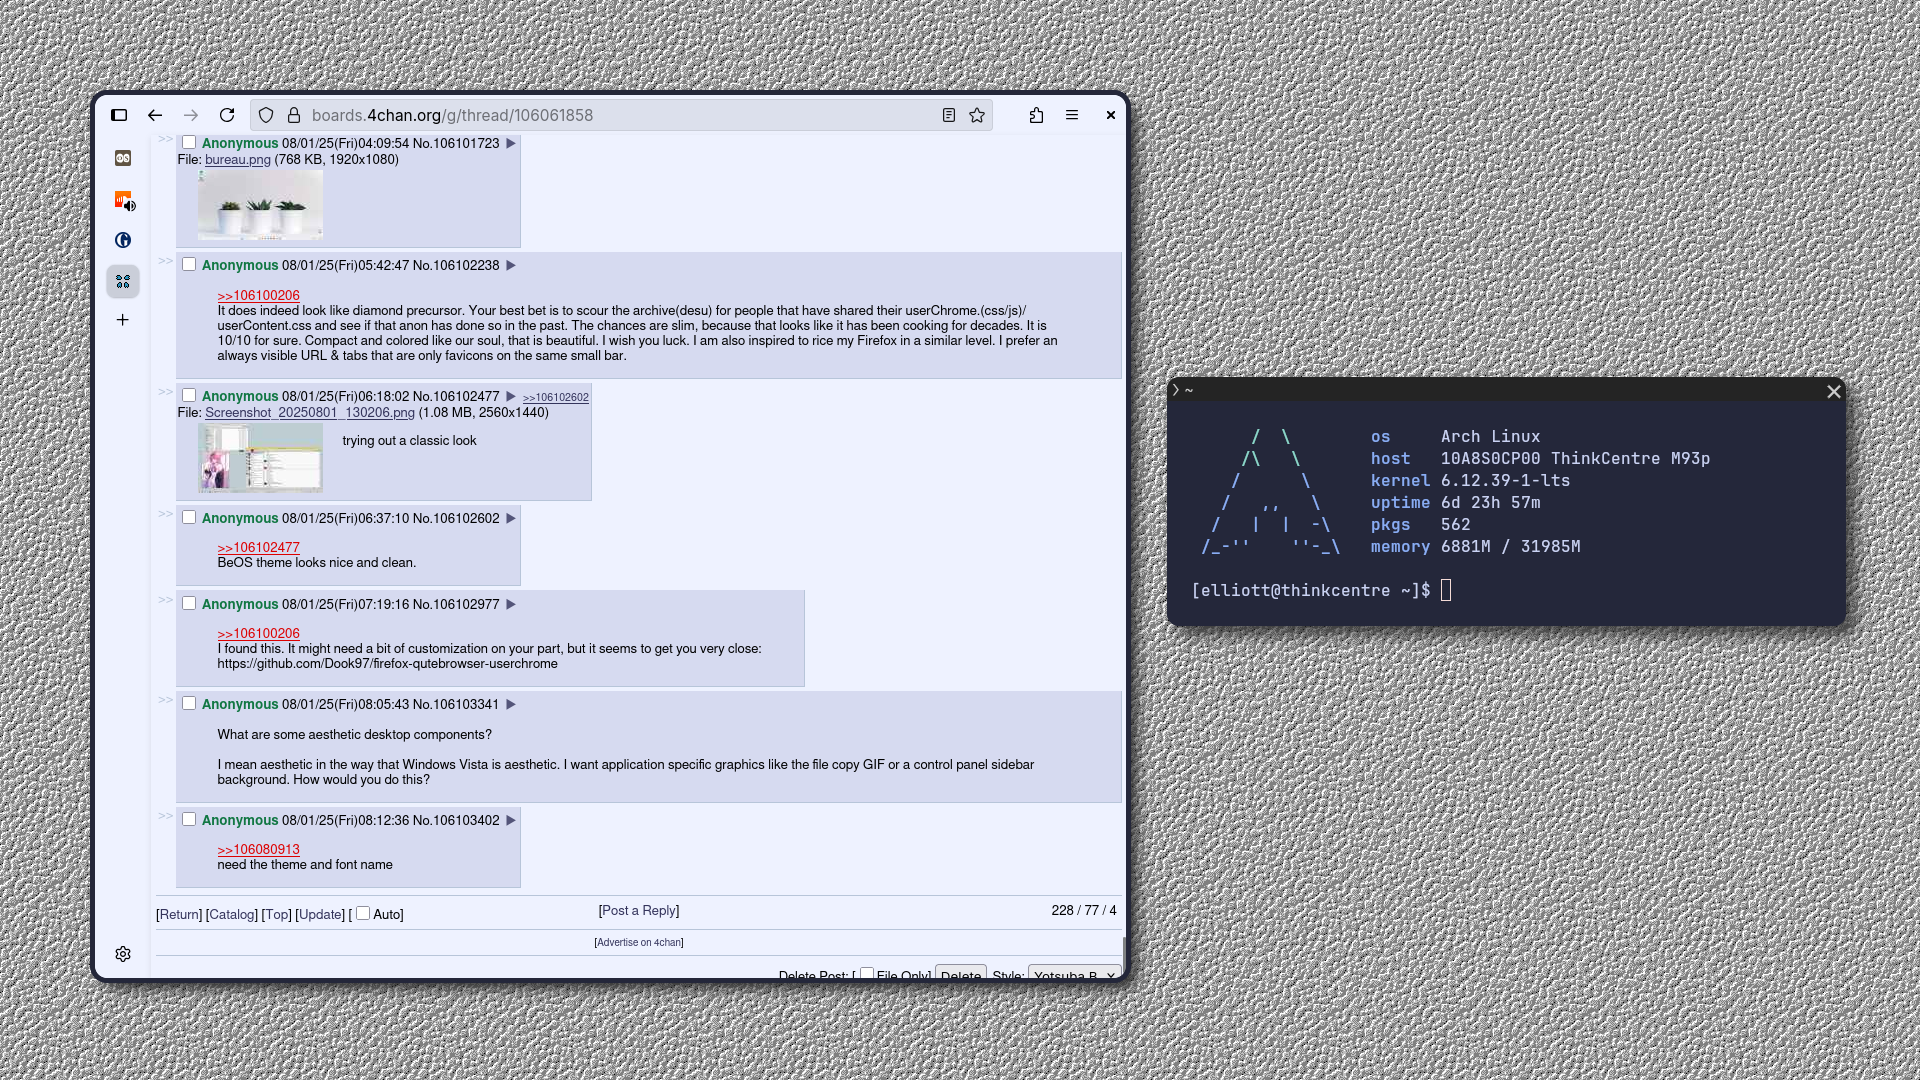Click the page scrollbar thumb in browser
Screen dimensions: 1920x1080
coord(1124,956)
